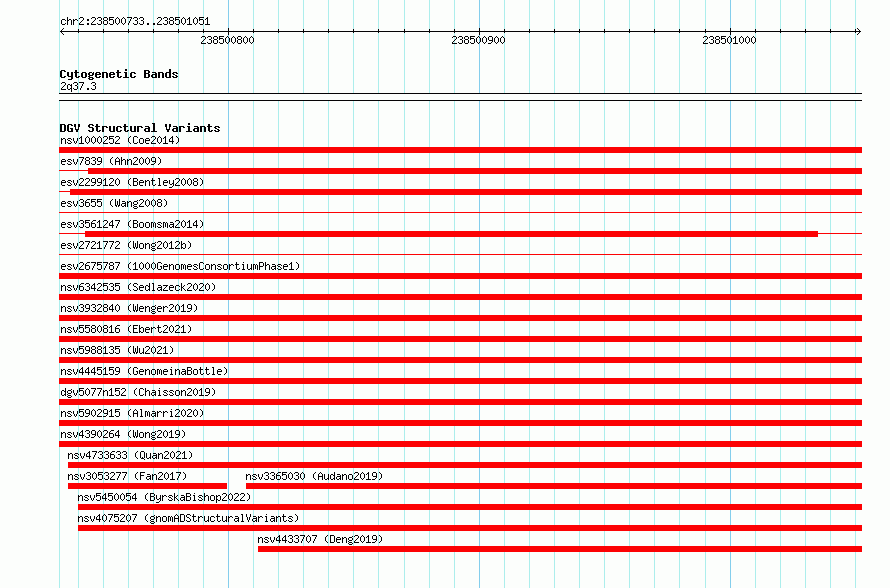Click the thick red bar of esv7839

click(475, 171)
